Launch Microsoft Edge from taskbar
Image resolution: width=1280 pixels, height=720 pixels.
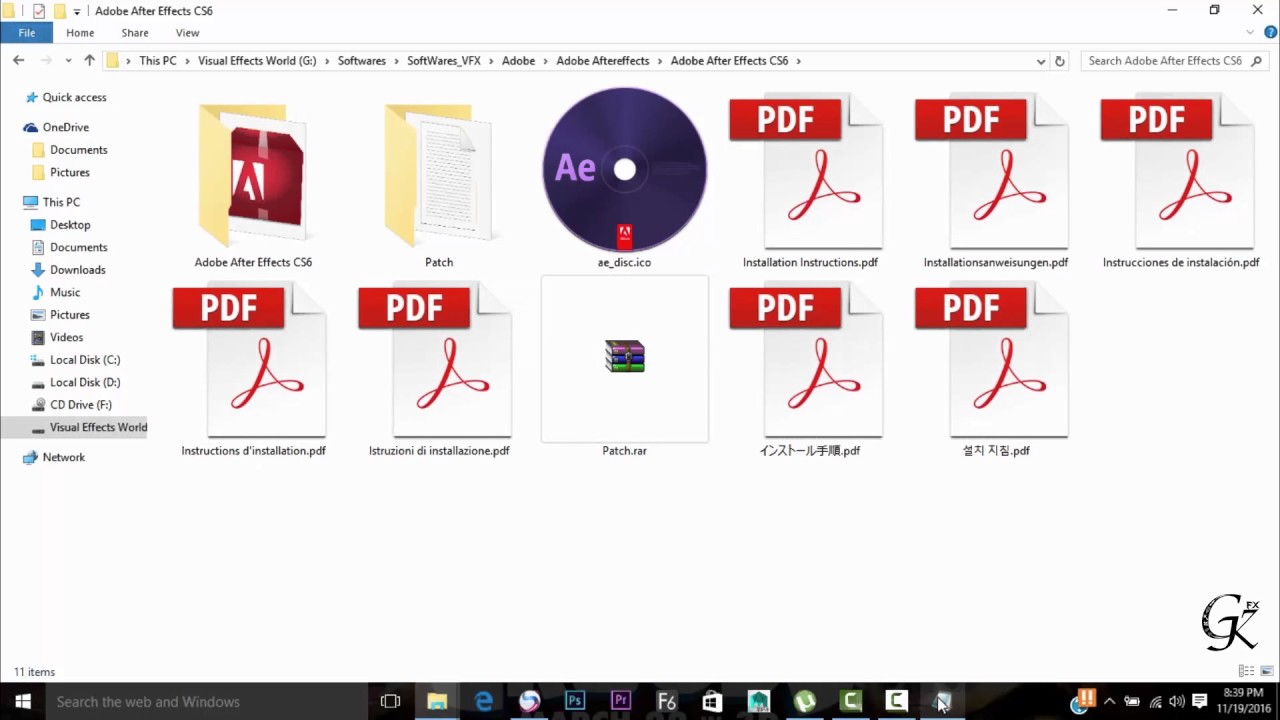(483, 702)
